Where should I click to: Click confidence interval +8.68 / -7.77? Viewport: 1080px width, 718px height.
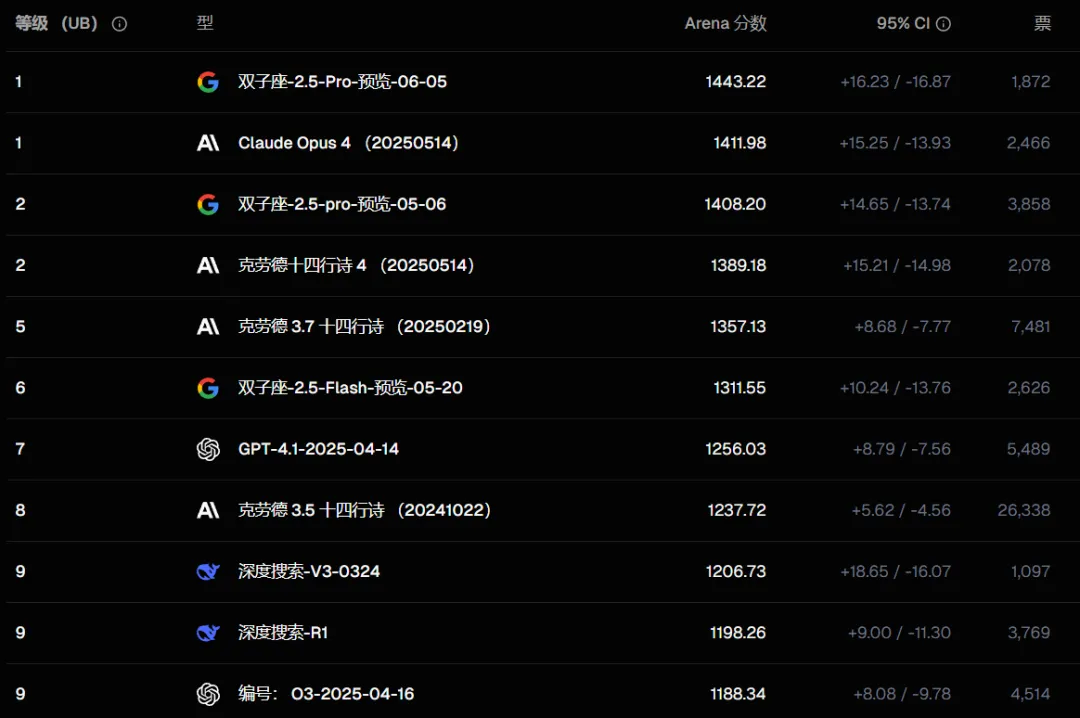pyautogui.click(x=903, y=327)
